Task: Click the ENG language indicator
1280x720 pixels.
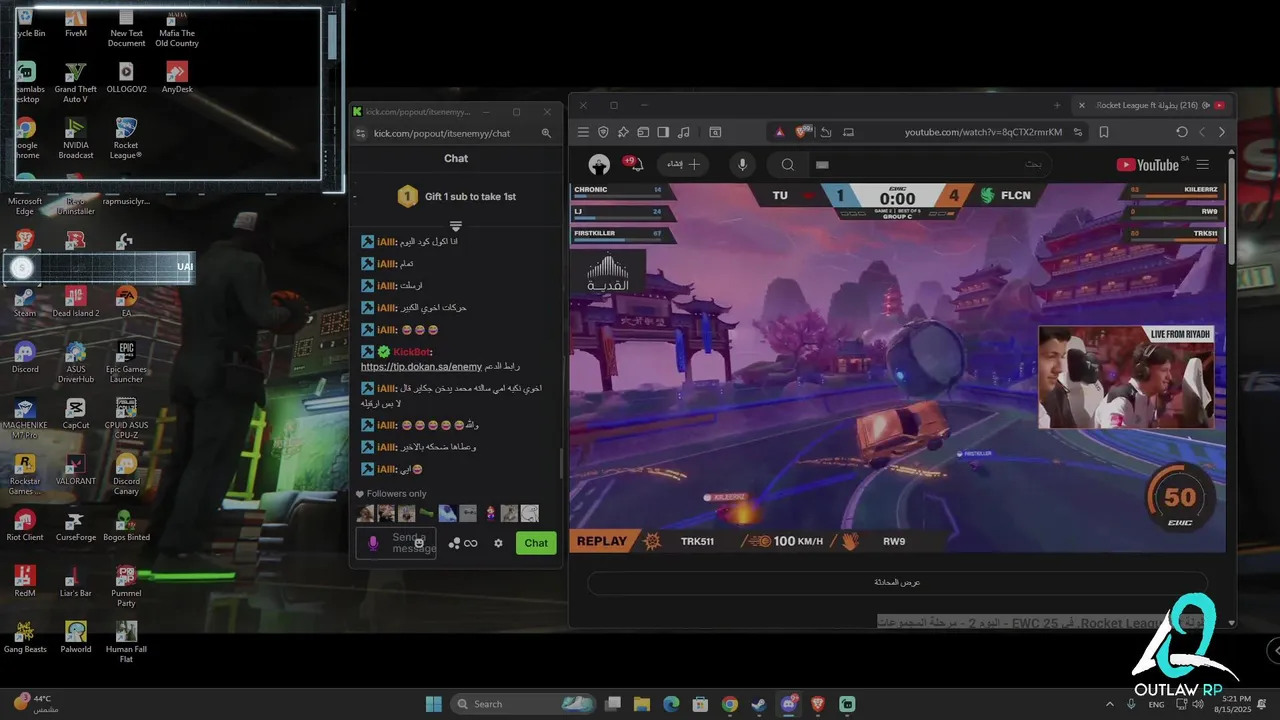Action: [x=1156, y=704]
